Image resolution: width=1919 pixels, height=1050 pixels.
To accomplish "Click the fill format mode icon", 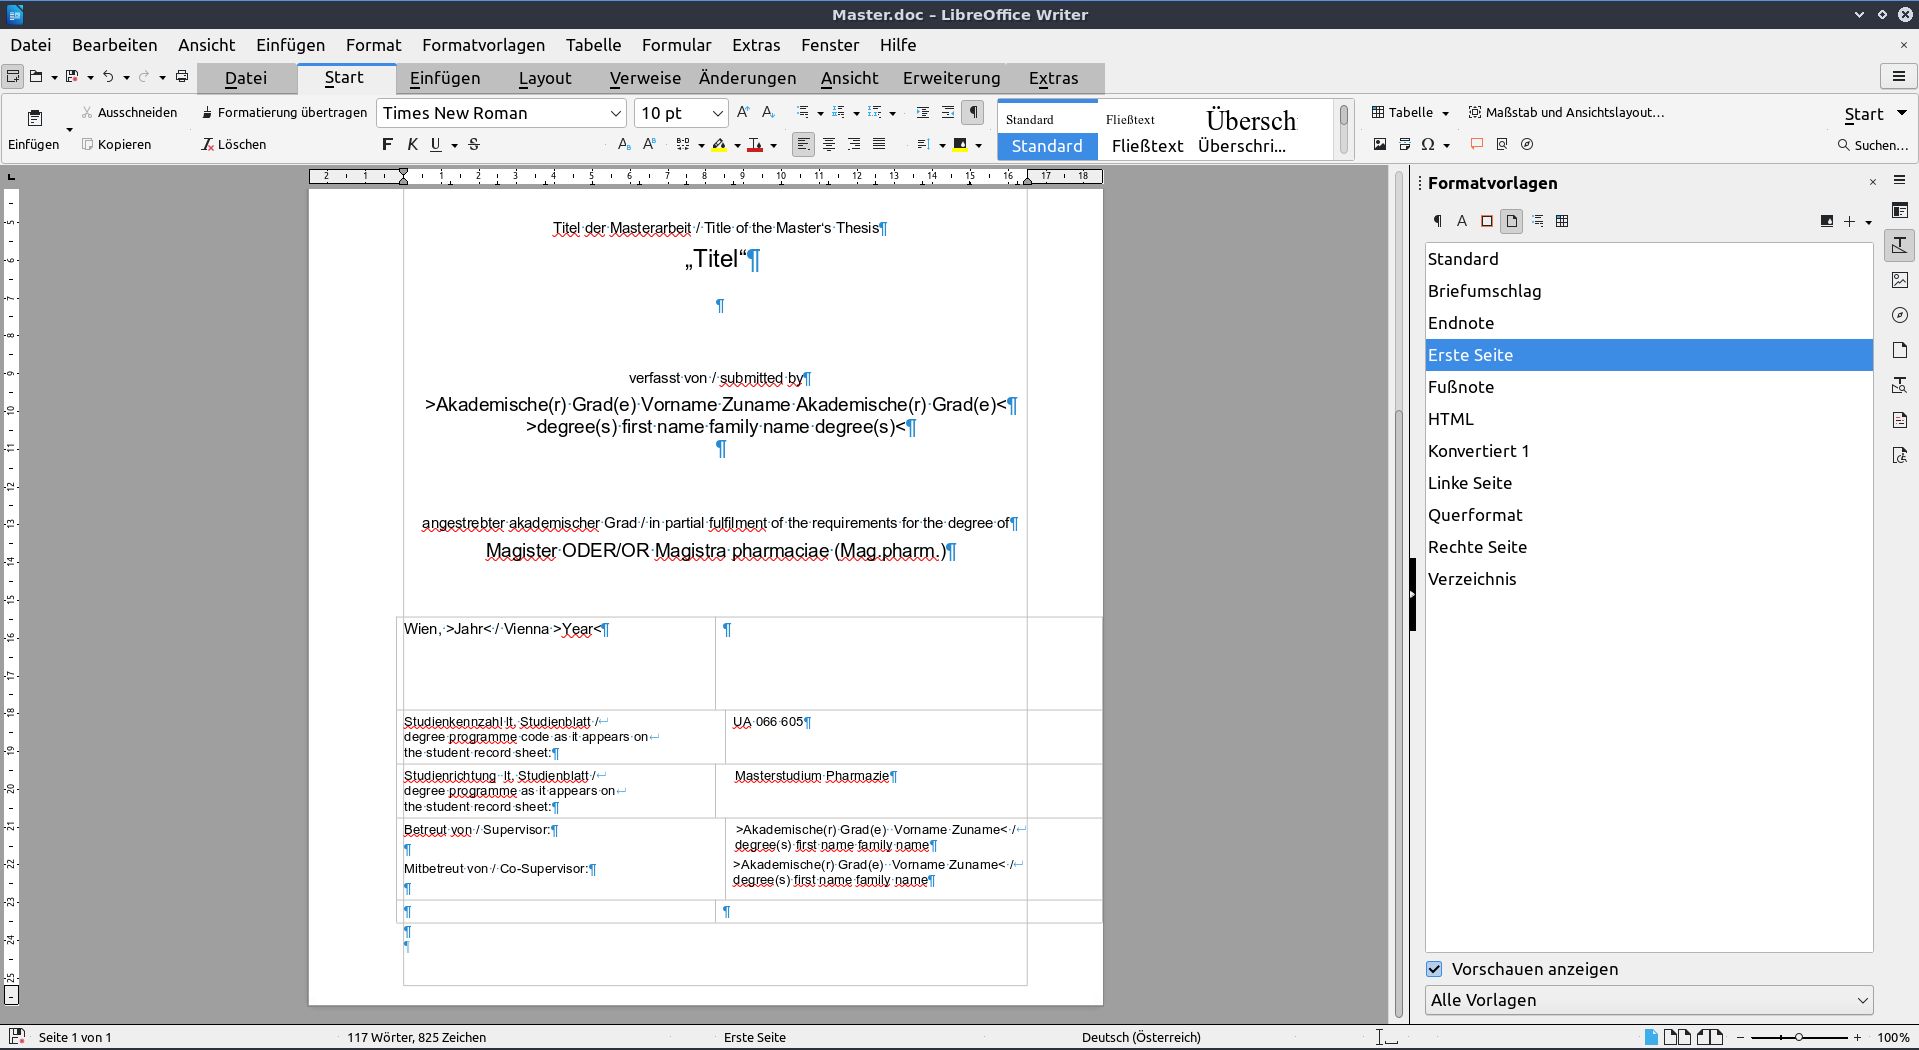I will [1827, 221].
